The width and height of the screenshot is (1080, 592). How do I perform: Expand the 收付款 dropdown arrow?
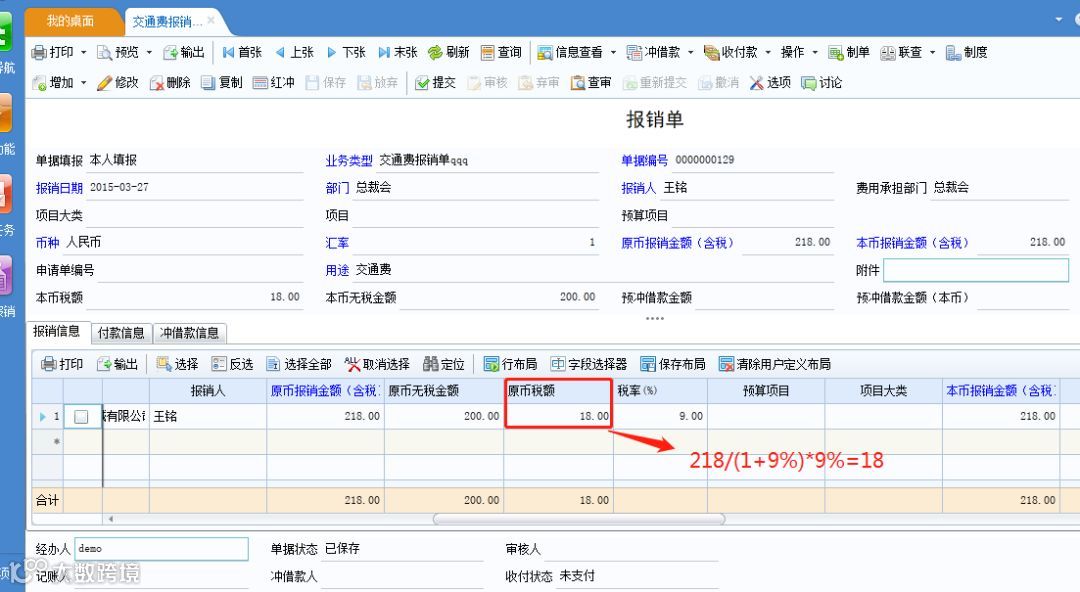click(767, 52)
